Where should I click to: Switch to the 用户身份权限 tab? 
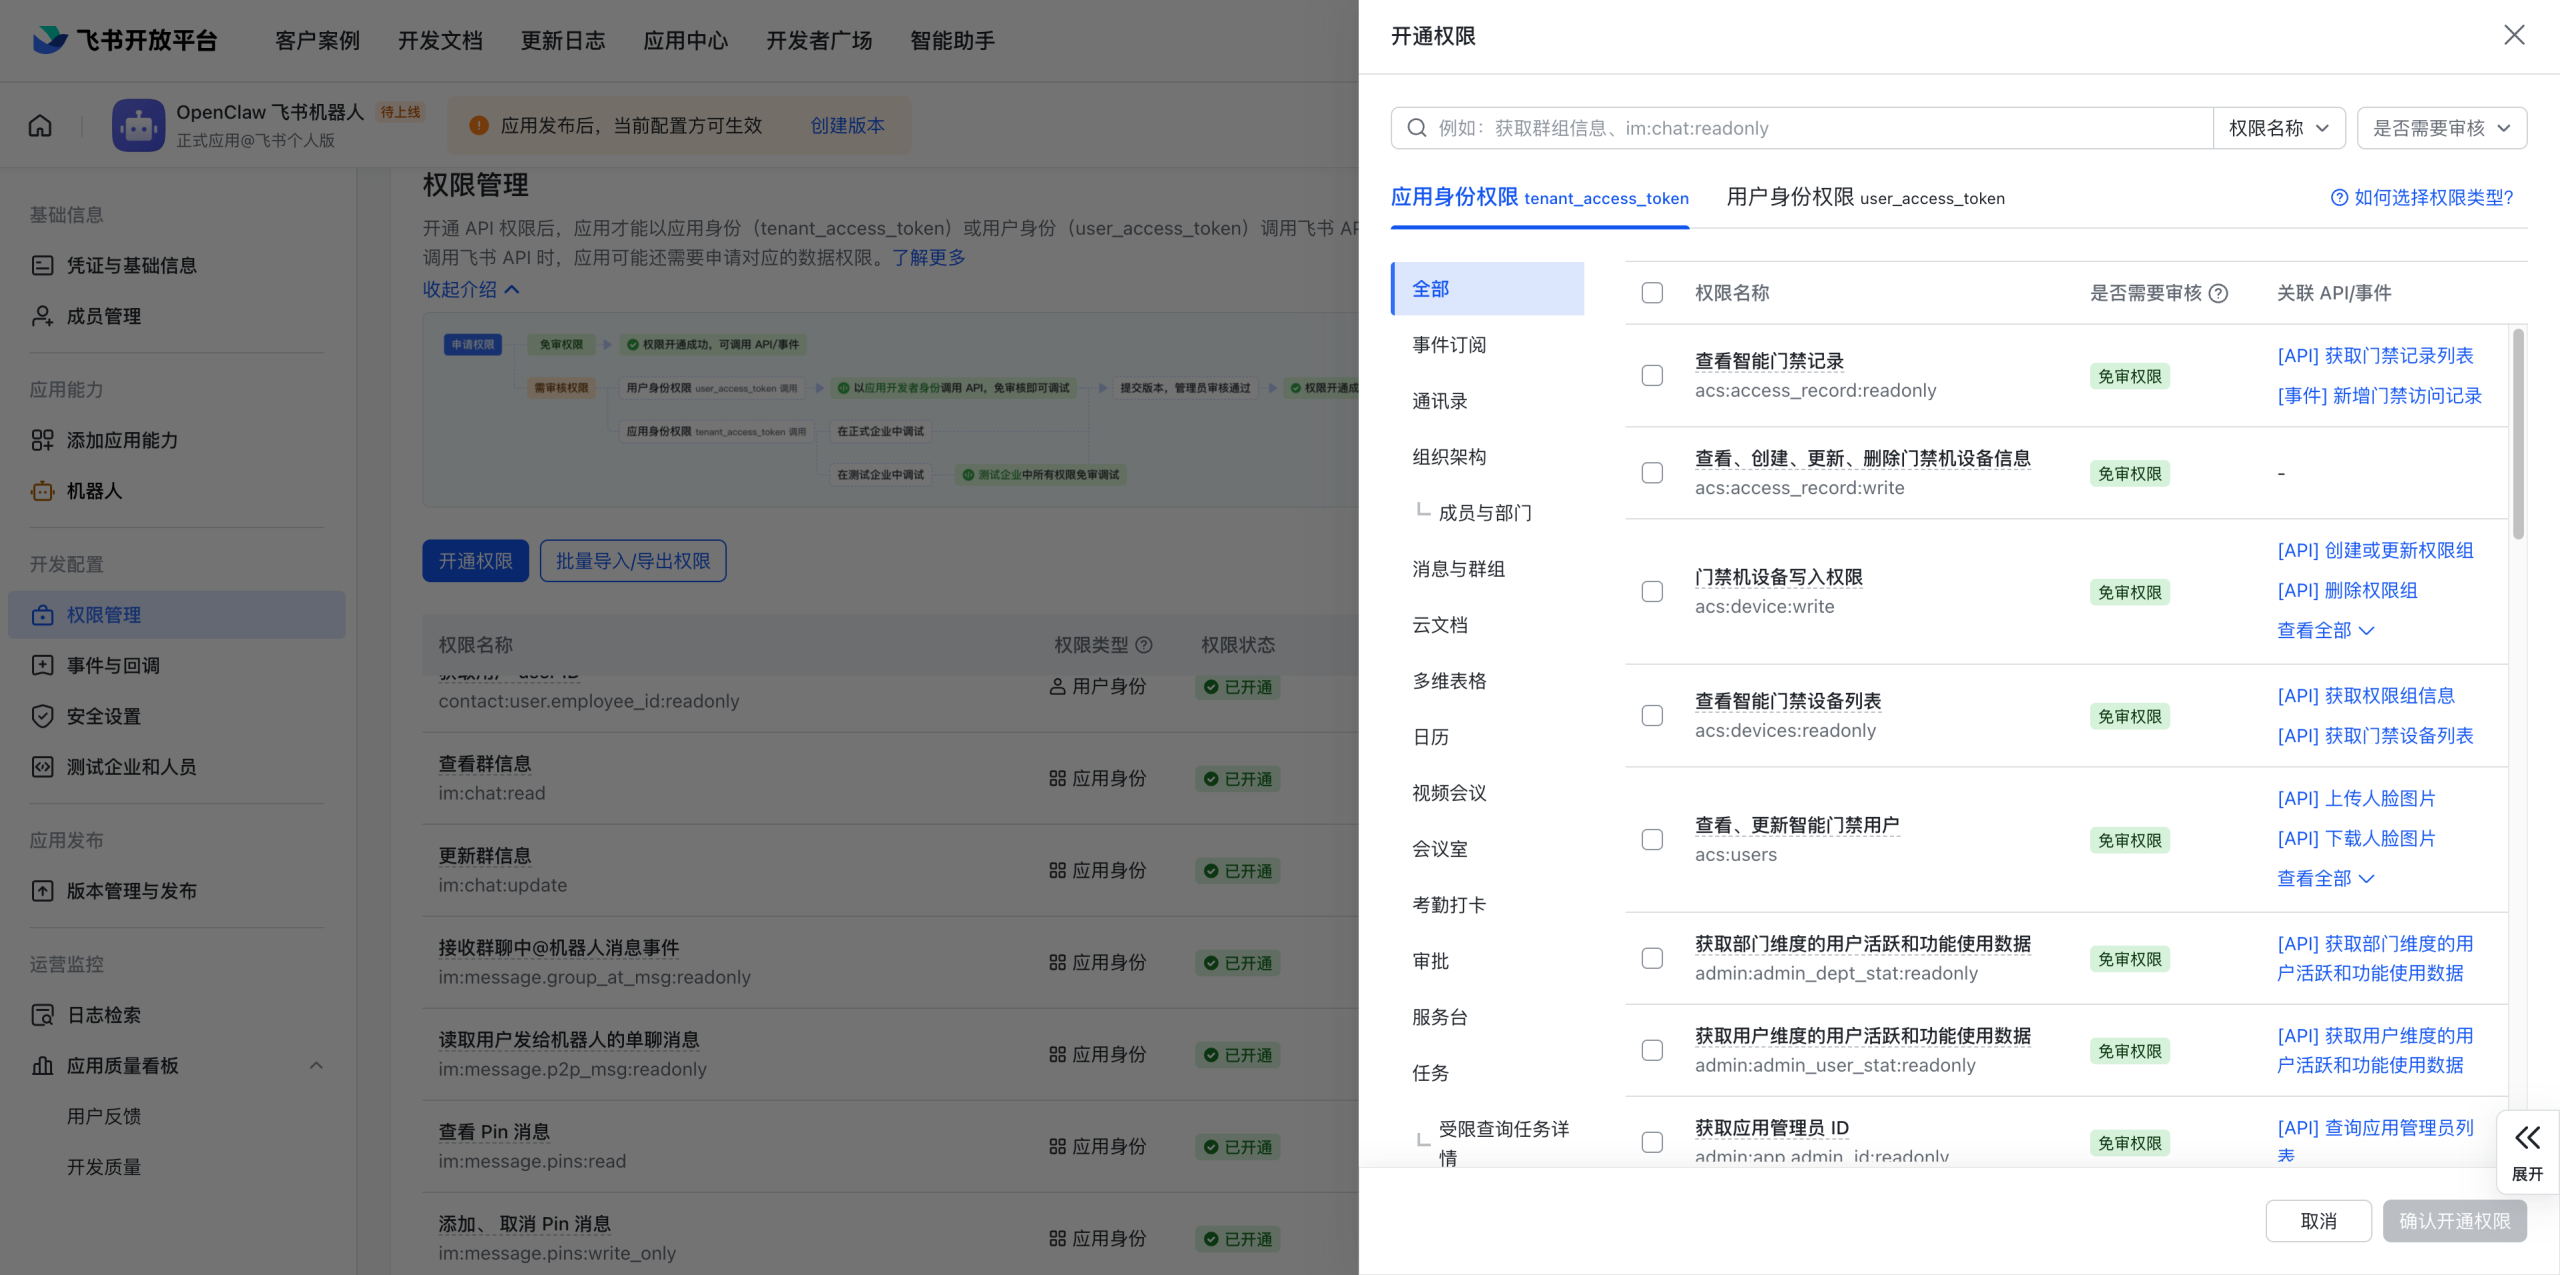click(1864, 198)
